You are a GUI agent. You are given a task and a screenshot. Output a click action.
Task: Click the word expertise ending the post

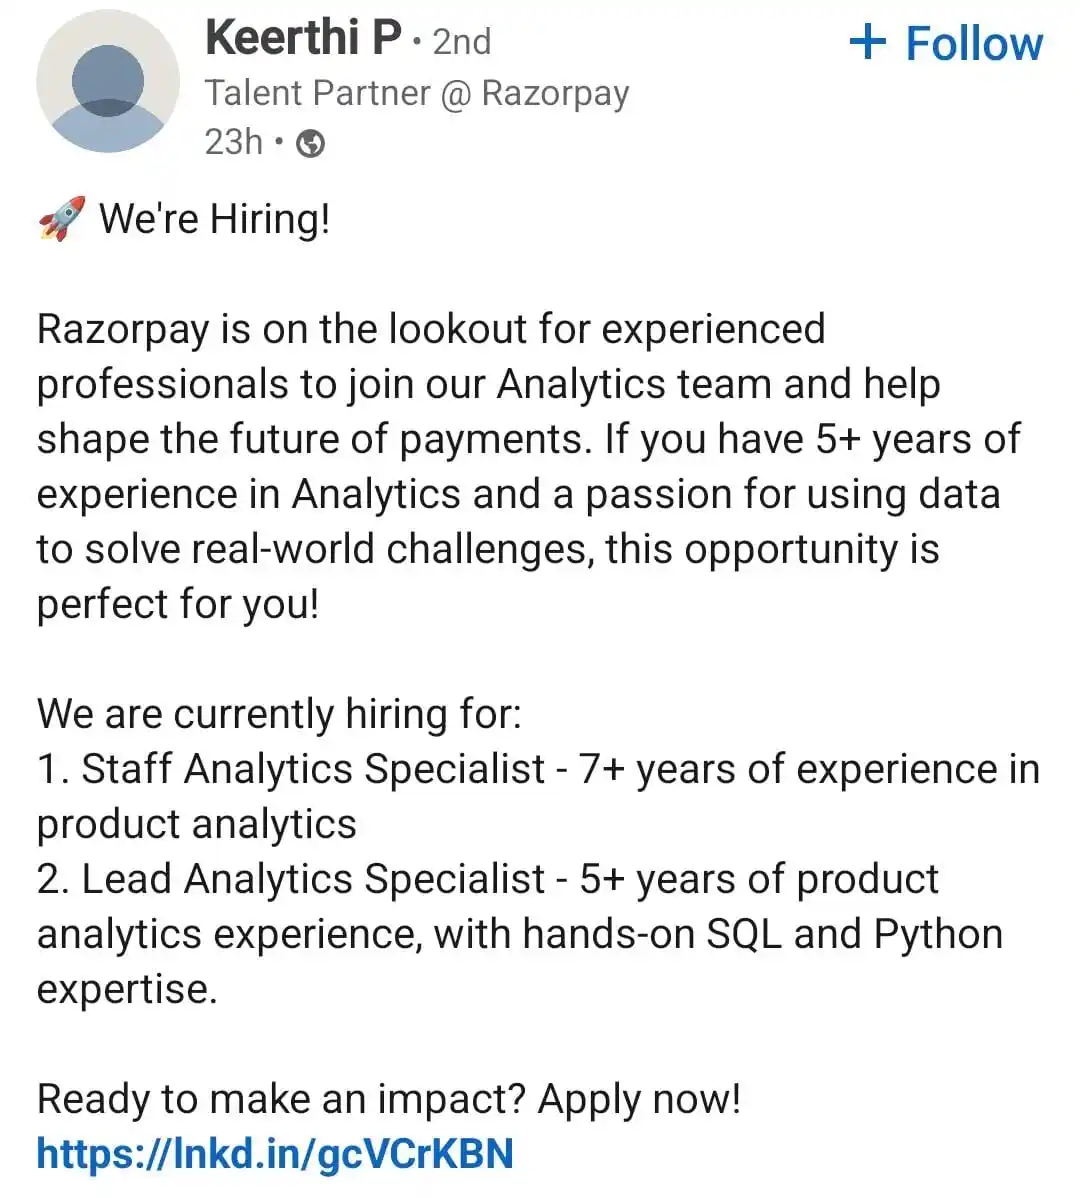pyautogui.click(x=127, y=989)
